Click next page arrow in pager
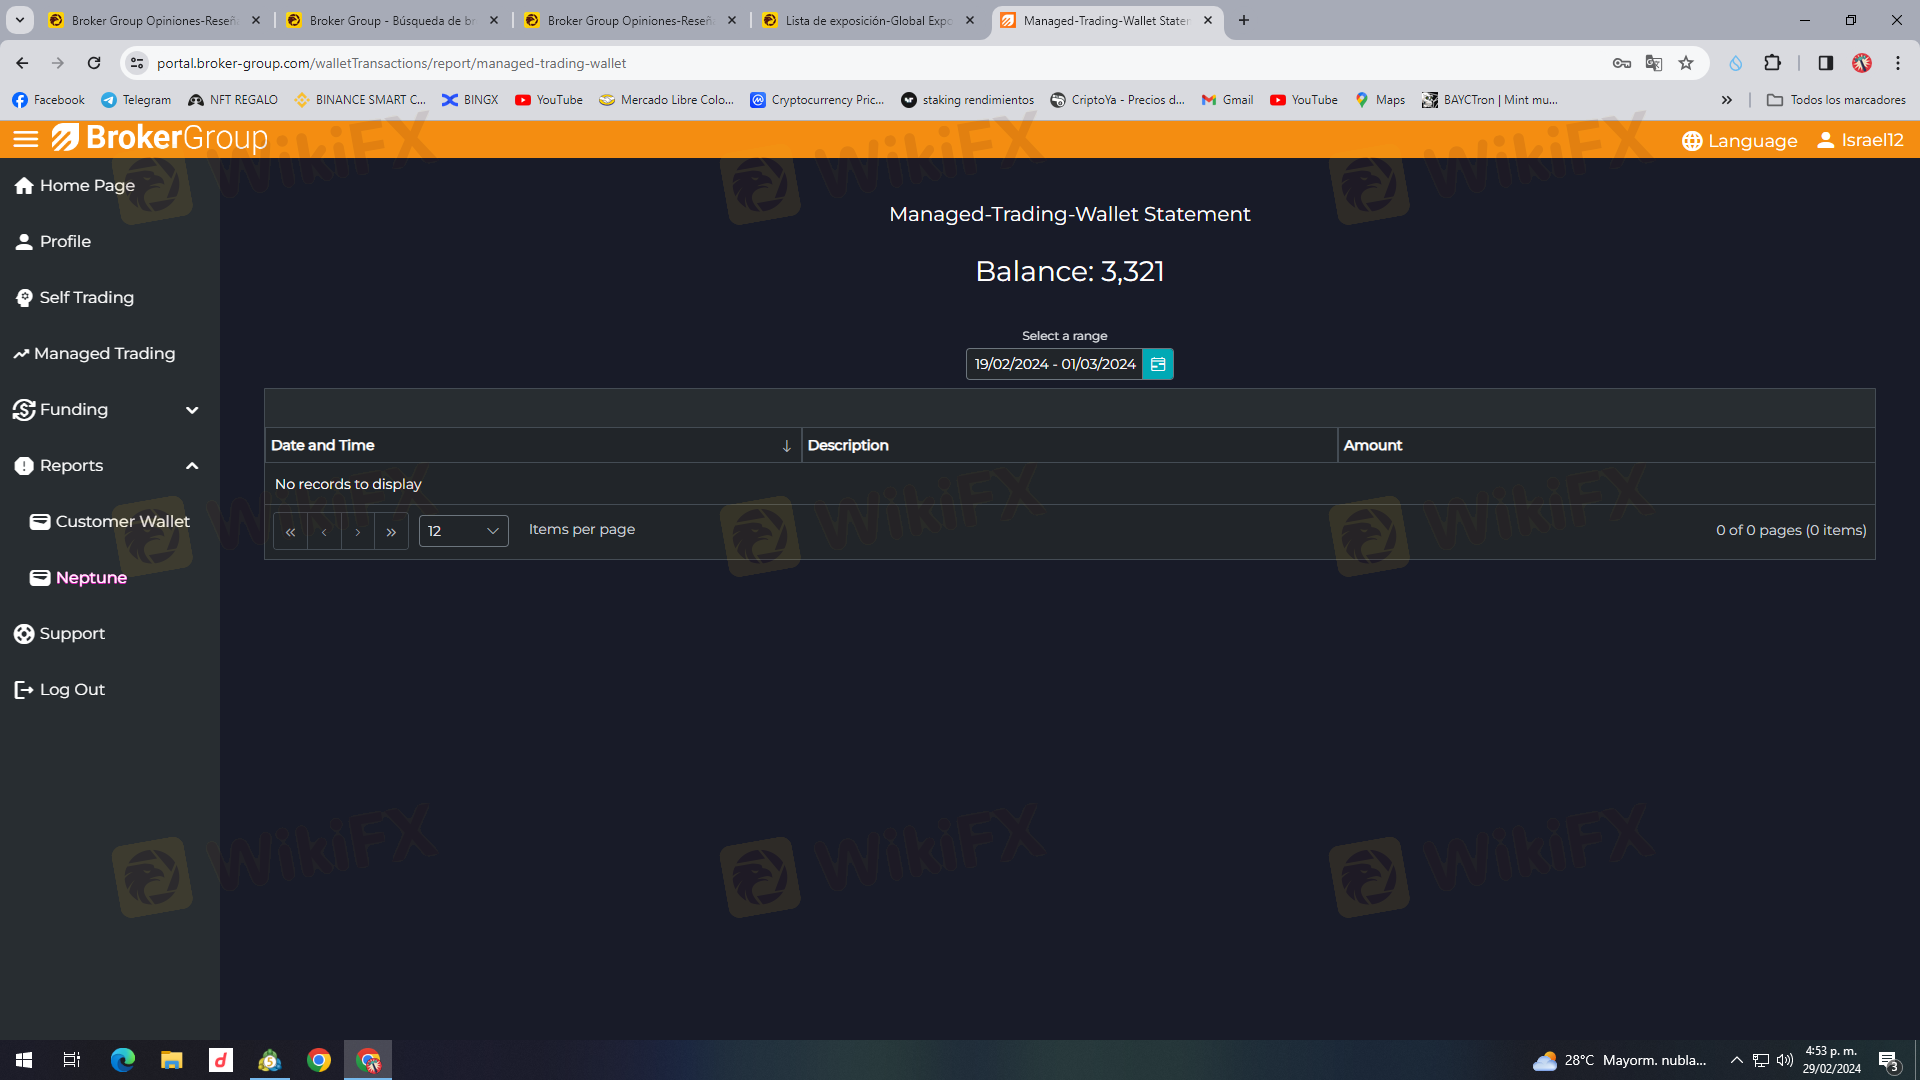The image size is (1920, 1080). pos(357,531)
